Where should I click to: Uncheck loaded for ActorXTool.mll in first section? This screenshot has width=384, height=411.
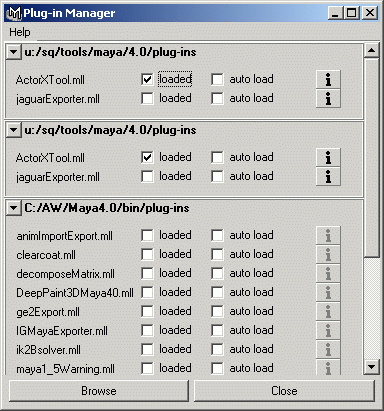[x=147, y=79]
